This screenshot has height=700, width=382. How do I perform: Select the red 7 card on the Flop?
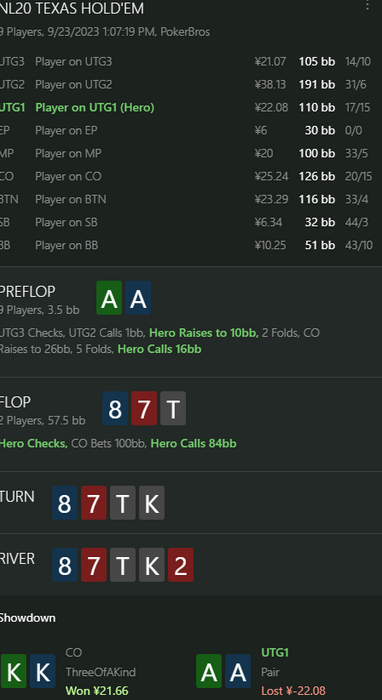point(144,408)
